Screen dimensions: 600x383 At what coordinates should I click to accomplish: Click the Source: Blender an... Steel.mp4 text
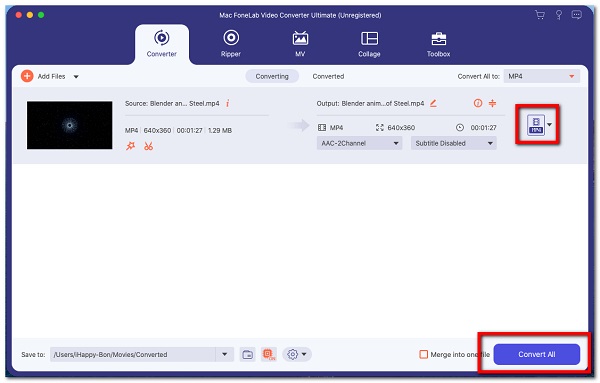[172, 103]
